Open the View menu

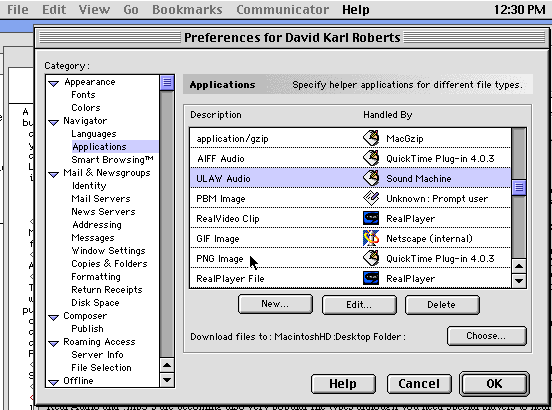tap(94, 10)
